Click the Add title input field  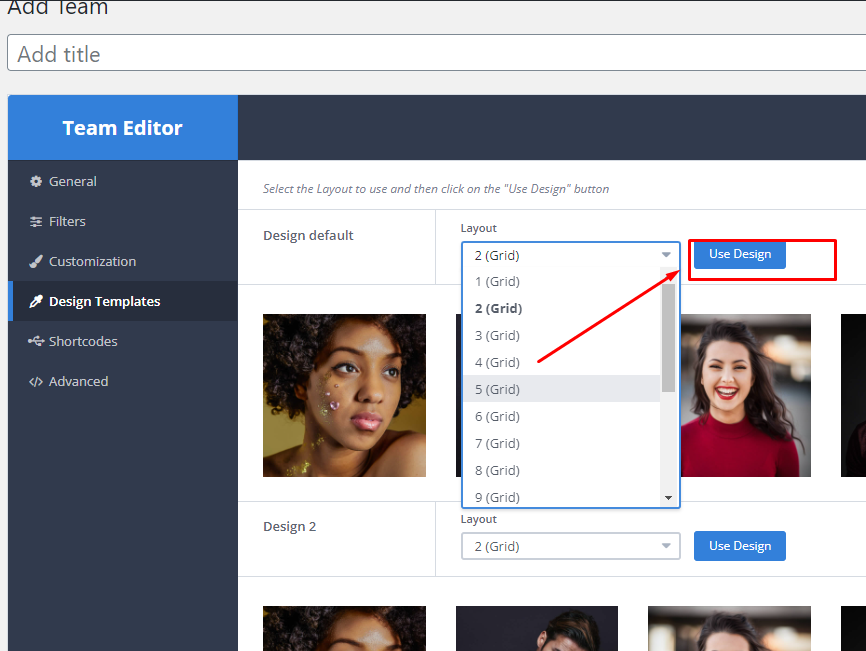pyautogui.click(x=436, y=53)
